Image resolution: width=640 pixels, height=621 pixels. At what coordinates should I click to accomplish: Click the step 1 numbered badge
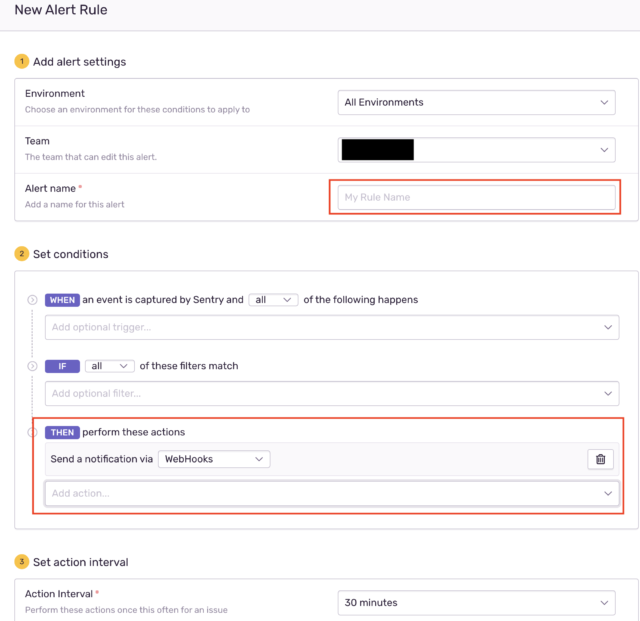point(22,62)
